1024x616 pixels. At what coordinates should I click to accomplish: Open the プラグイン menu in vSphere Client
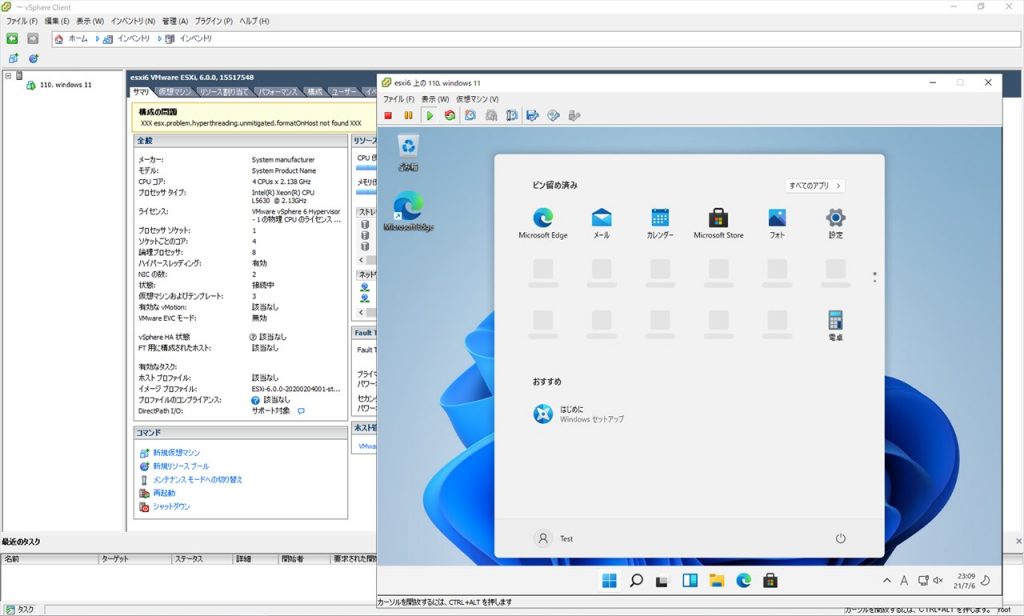214,21
